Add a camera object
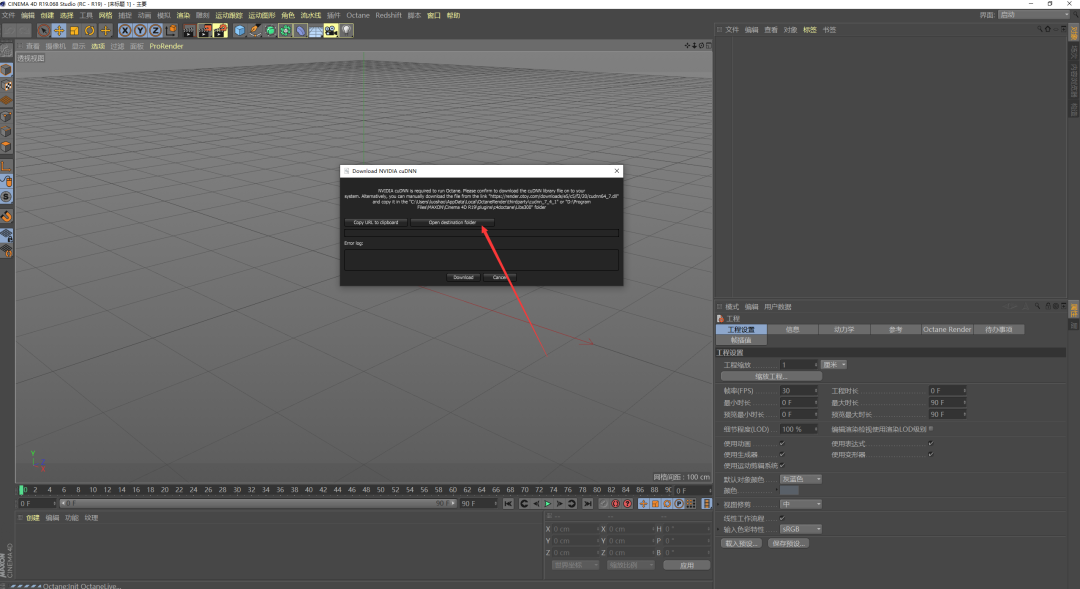Viewport: 1080px width, 589px height. [x=331, y=30]
